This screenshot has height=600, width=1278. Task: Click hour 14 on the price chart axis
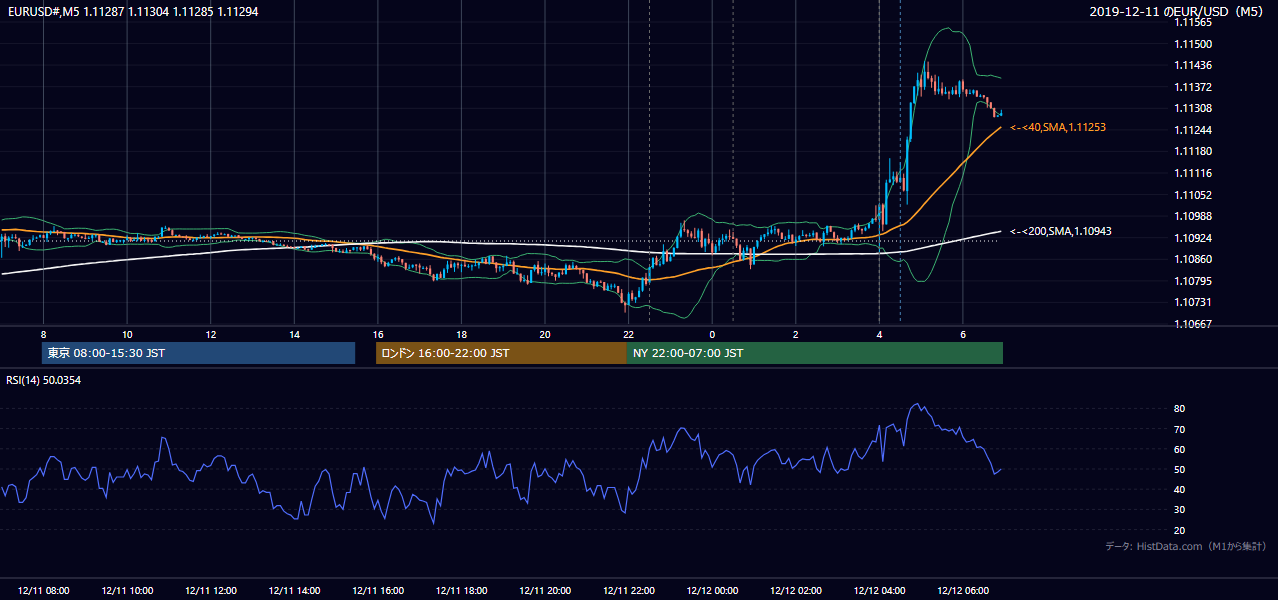pos(294,334)
